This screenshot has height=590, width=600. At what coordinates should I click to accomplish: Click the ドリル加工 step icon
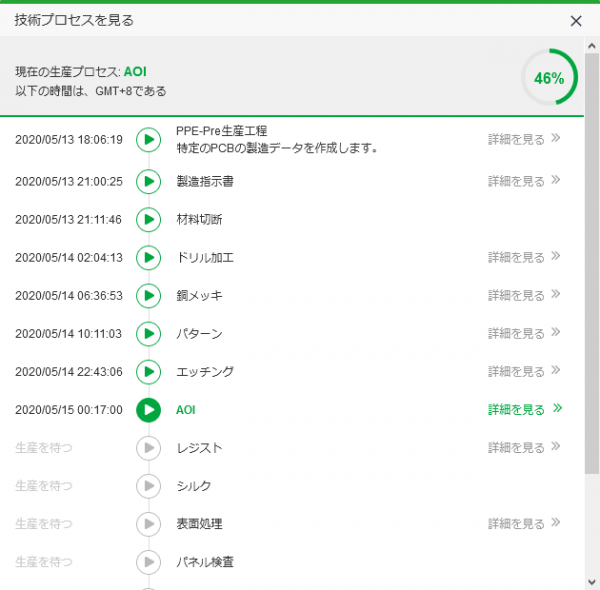[x=148, y=258]
